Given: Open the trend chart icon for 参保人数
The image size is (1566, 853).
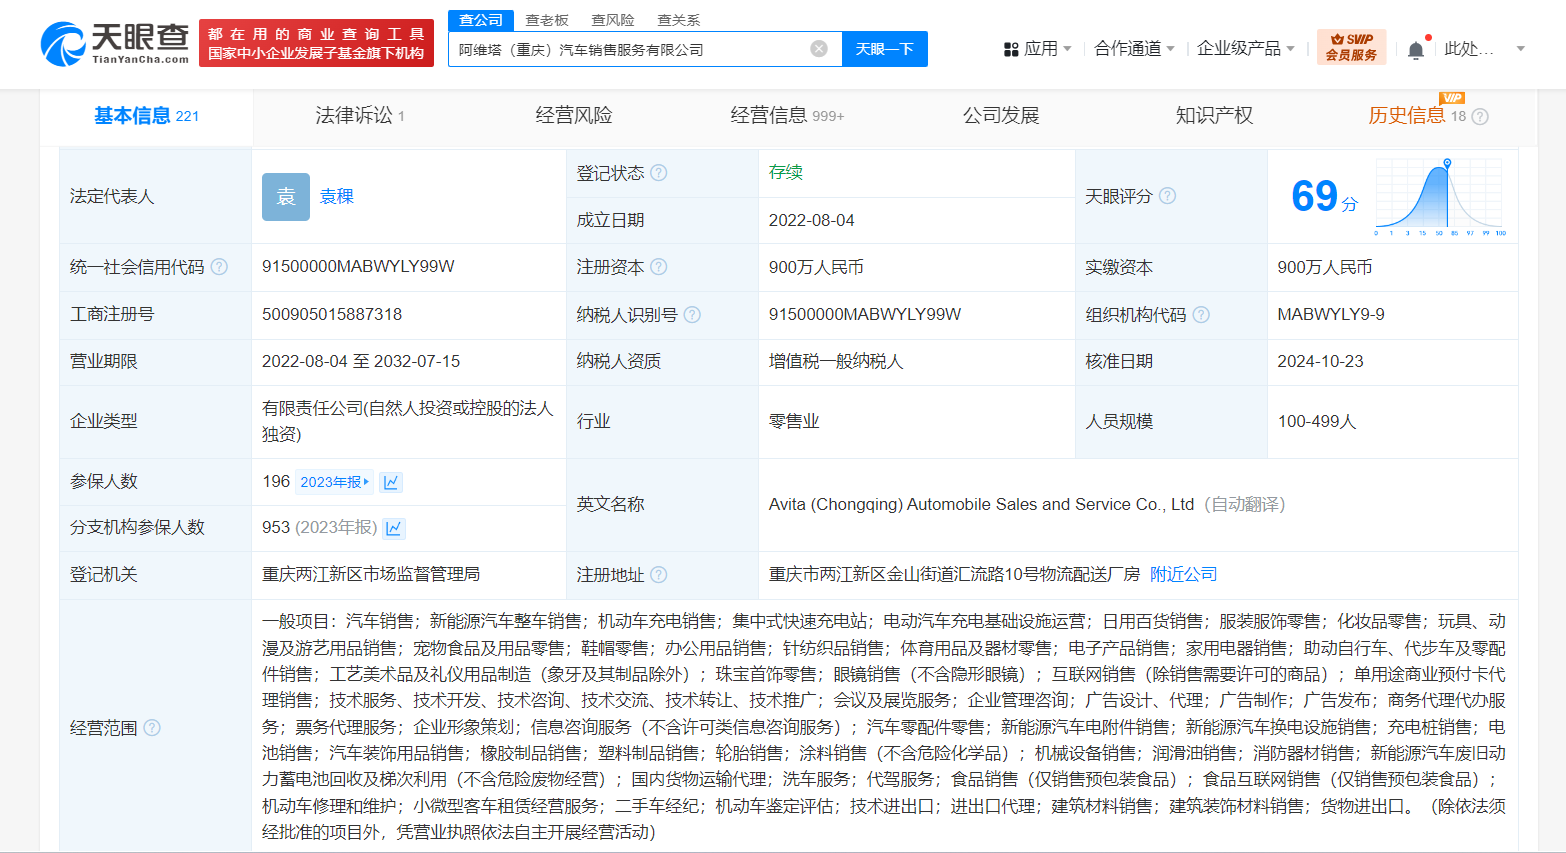Looking at the screenshot, I should [x=391, y=482].
